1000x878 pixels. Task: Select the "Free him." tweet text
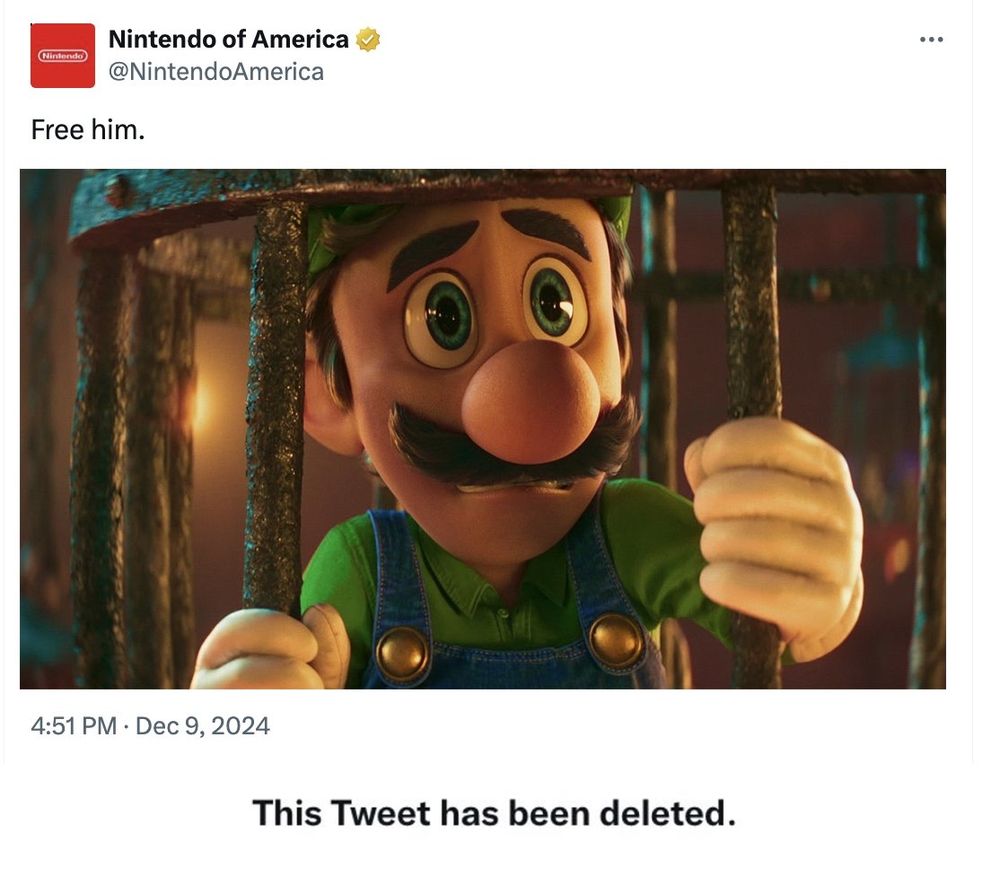pos(88,130)
